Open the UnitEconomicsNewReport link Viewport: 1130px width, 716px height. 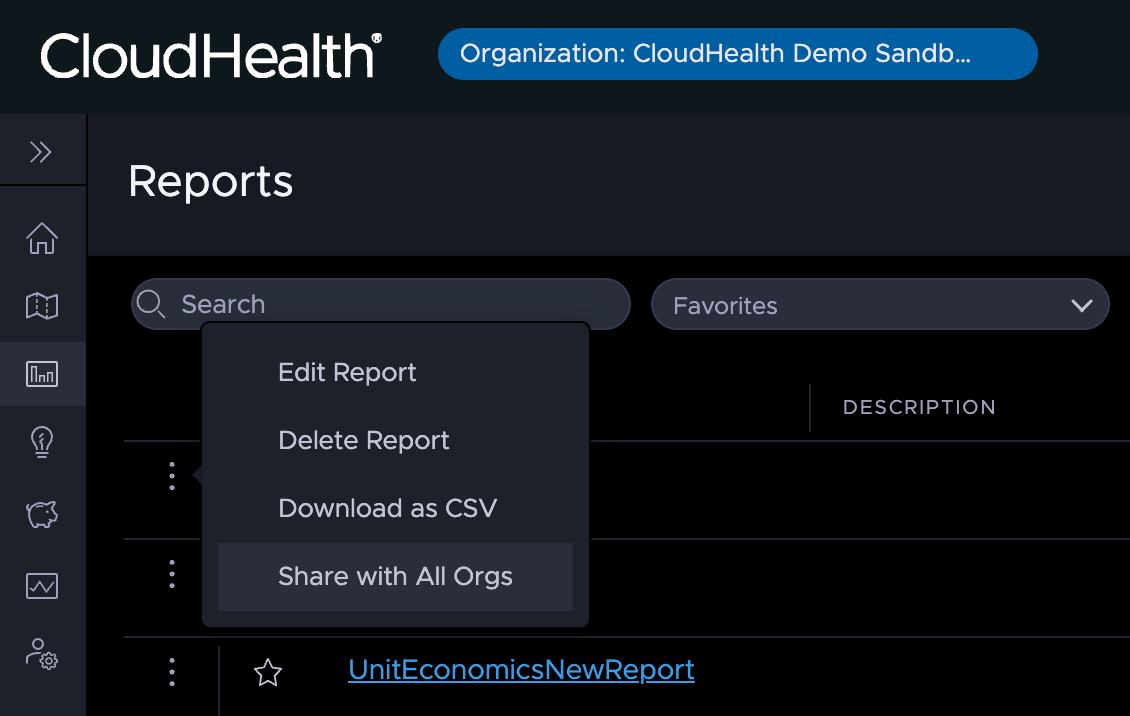pyautogui.click(x=521, y=669)
